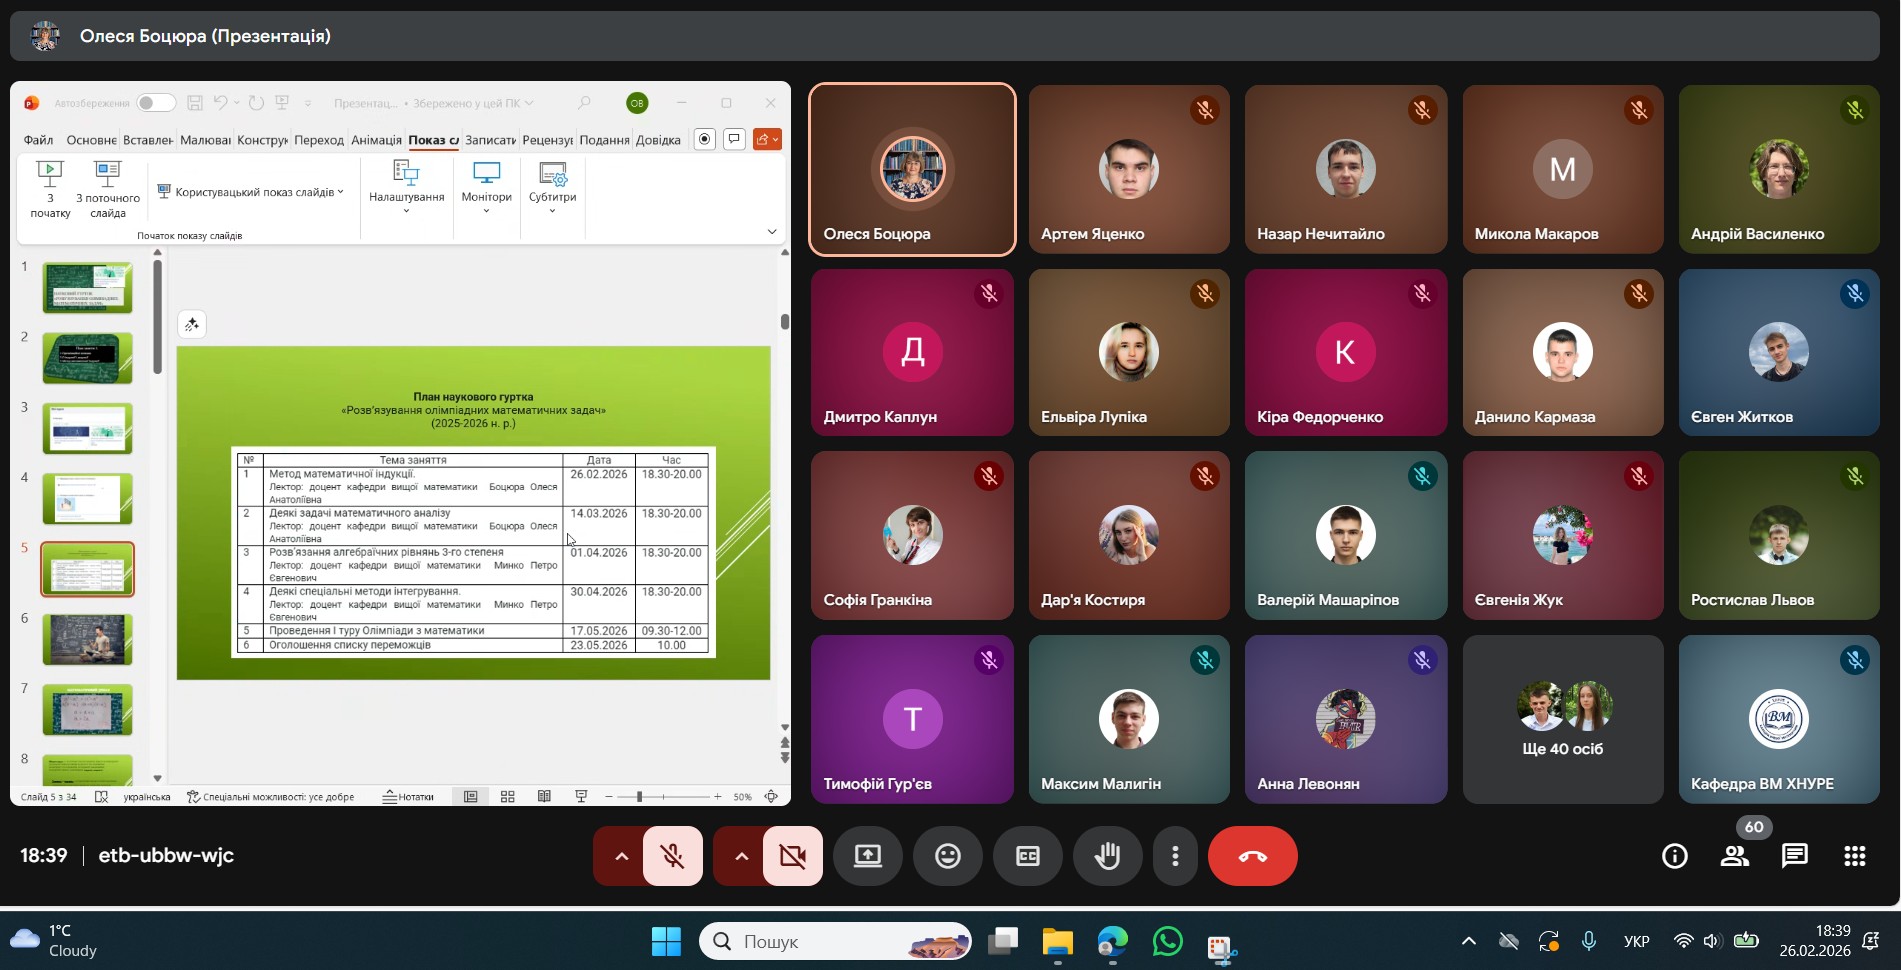
Task: Click the "Ще 40 осіб" tile
Action: pos(1562,720)
